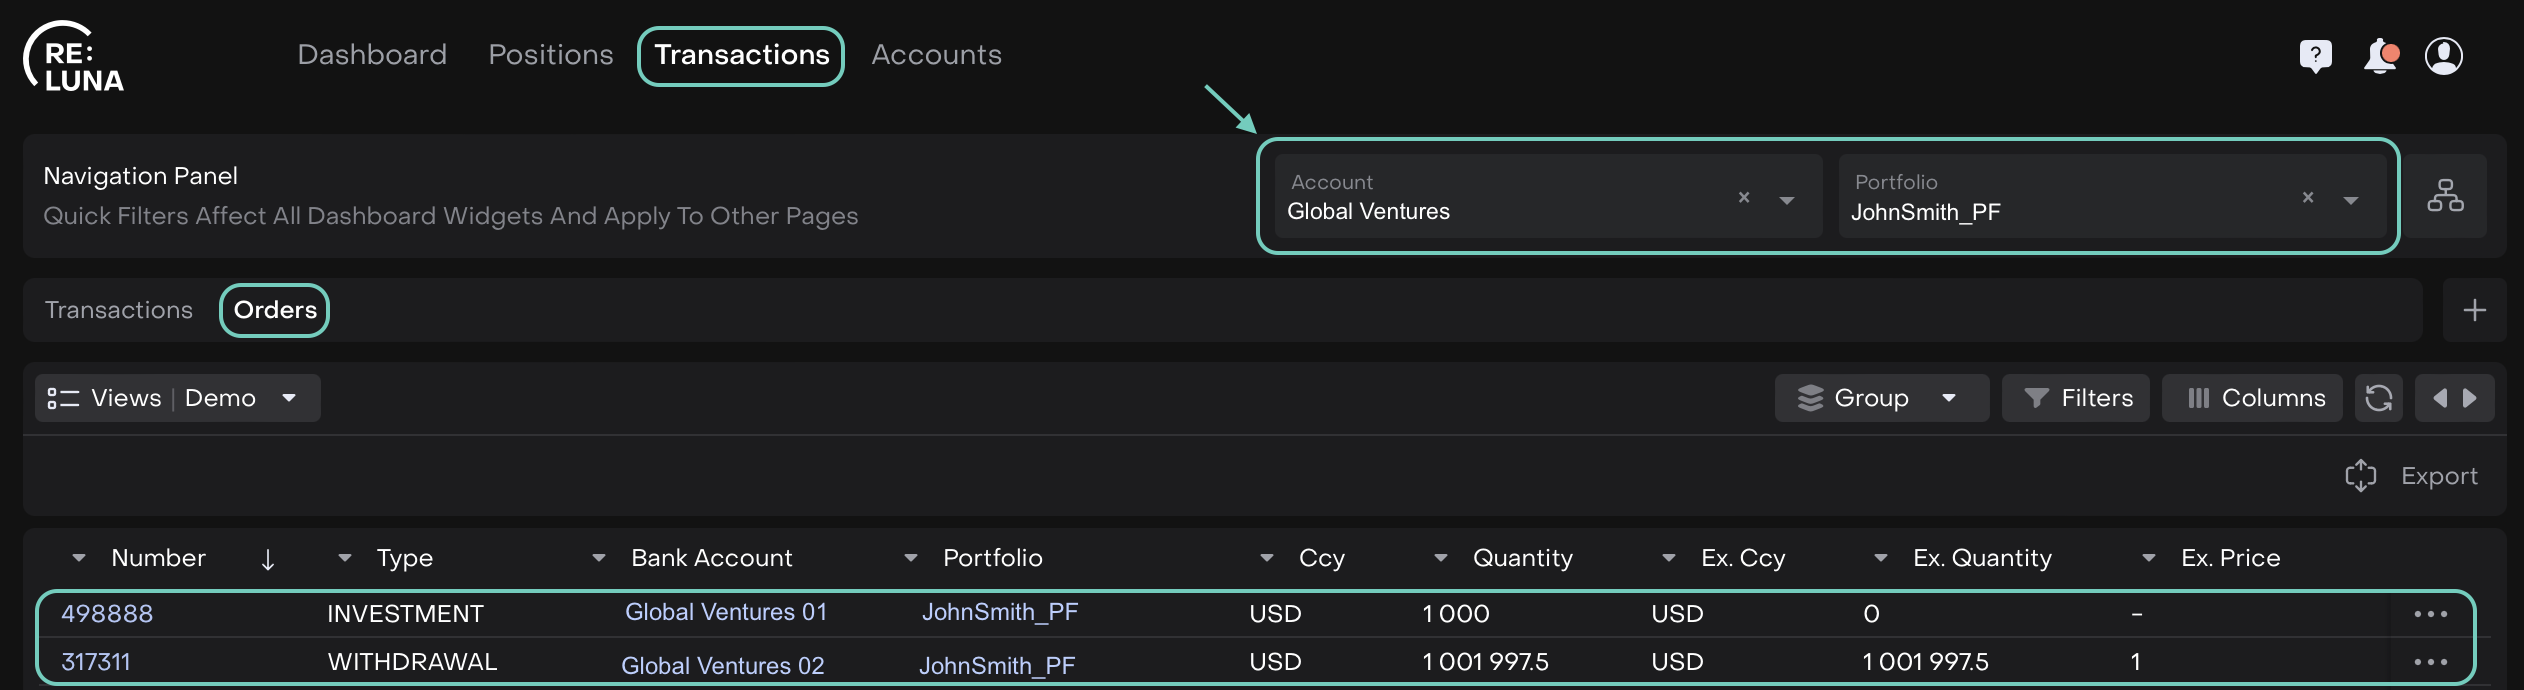Viewport: 2524px width, 690px height.
Task: Click the plus icon to add tab
Action: 2474,310
